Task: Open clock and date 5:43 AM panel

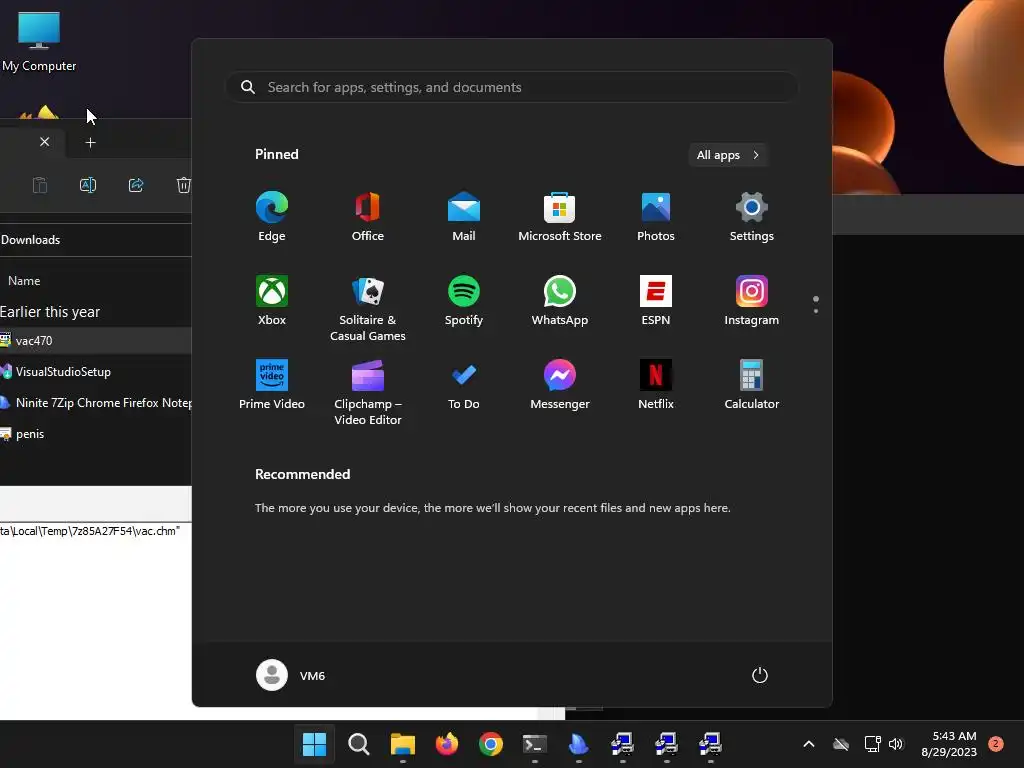Action: (949, 744)
